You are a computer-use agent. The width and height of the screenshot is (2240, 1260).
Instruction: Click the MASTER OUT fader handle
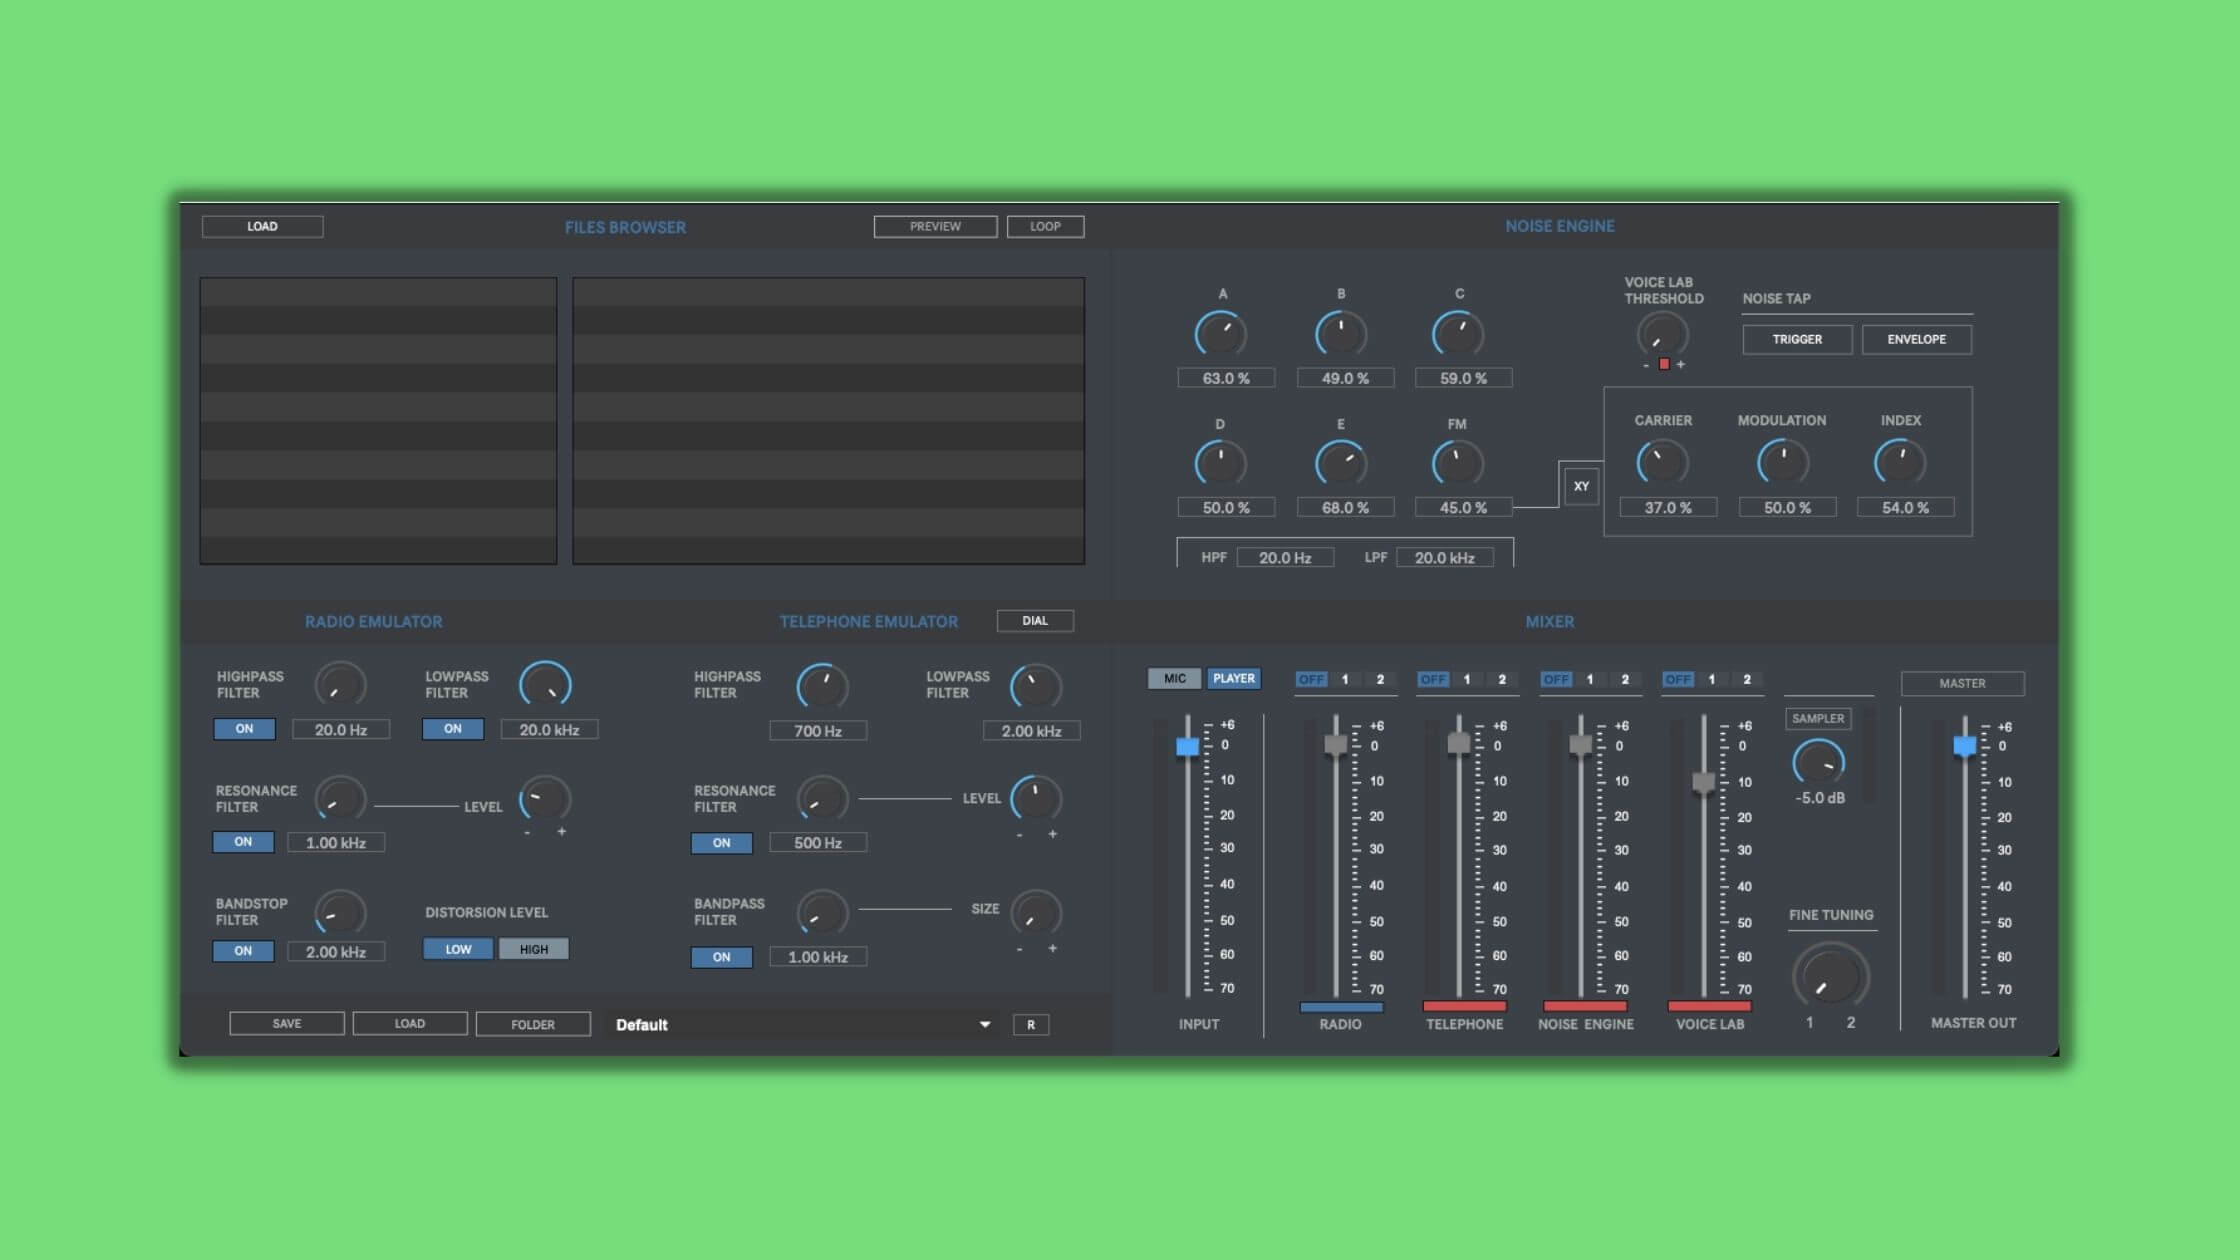tap(1965, 746)
